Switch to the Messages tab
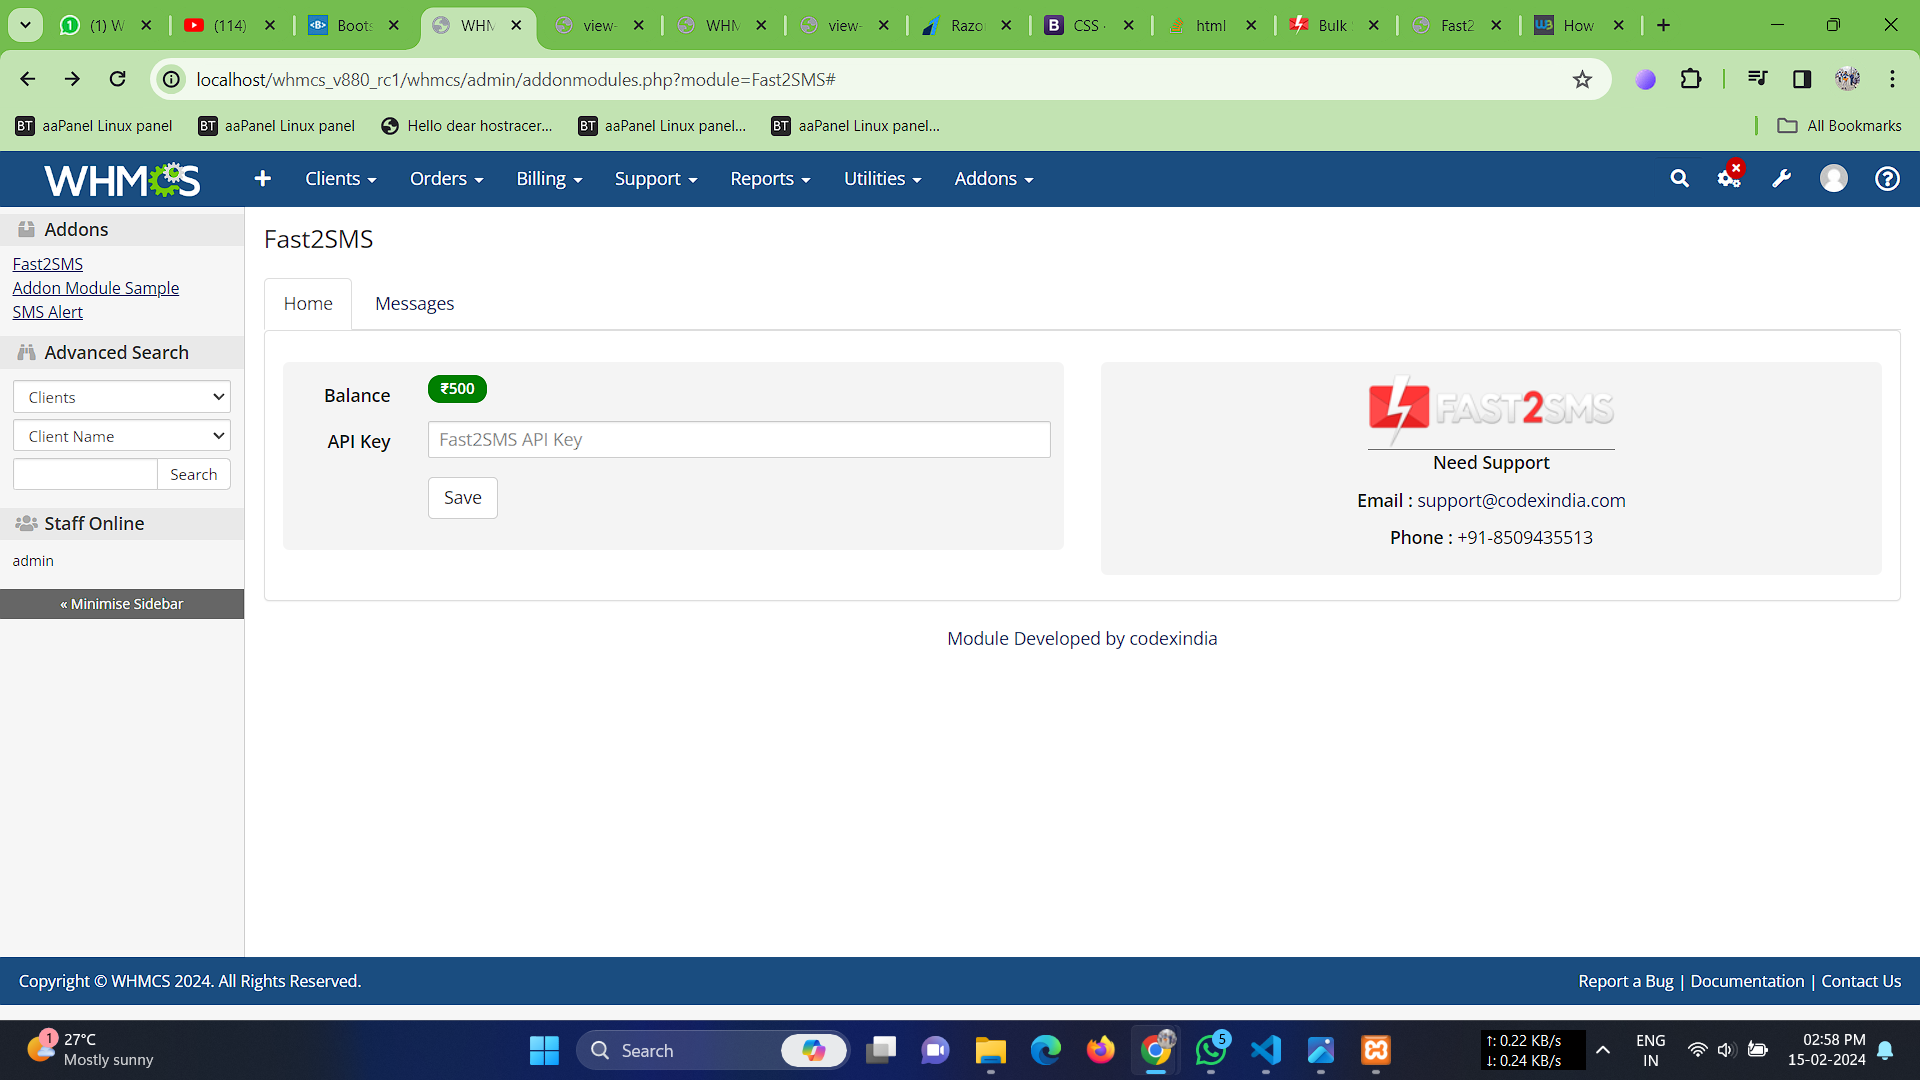1920x1080 pixels. point(414,304)
